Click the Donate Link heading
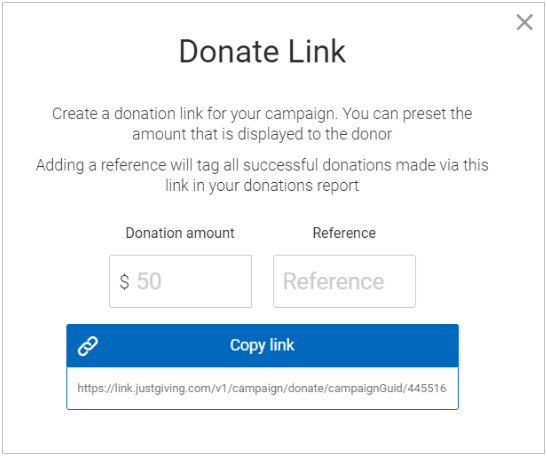This screenshot has width=547, height=459. tap(262, 51)
